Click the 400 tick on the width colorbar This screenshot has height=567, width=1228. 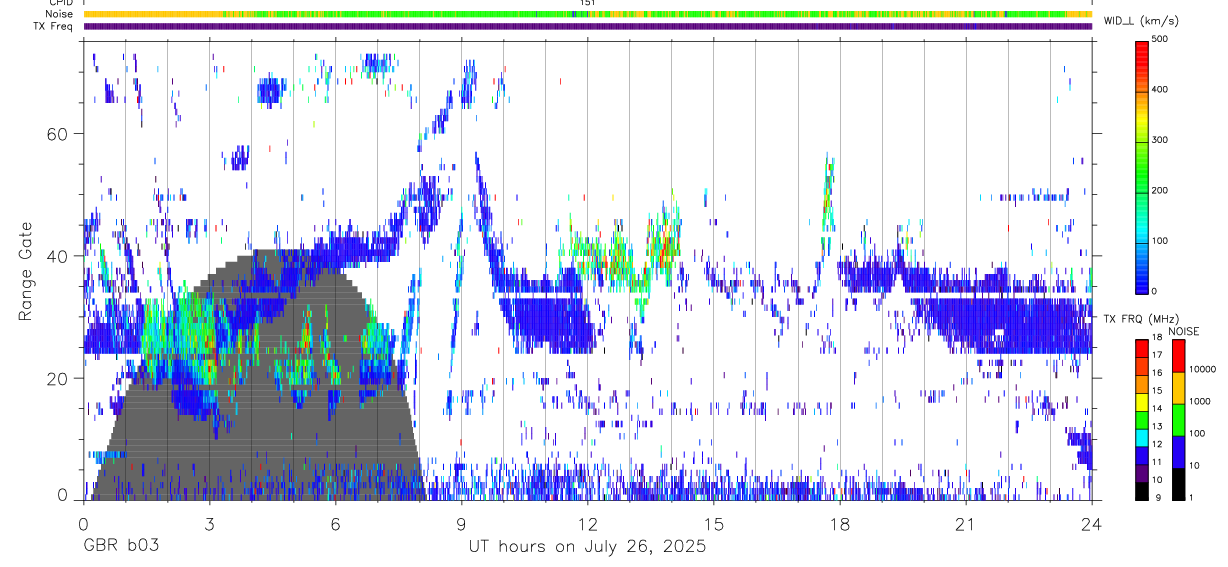click(1161, 90)
